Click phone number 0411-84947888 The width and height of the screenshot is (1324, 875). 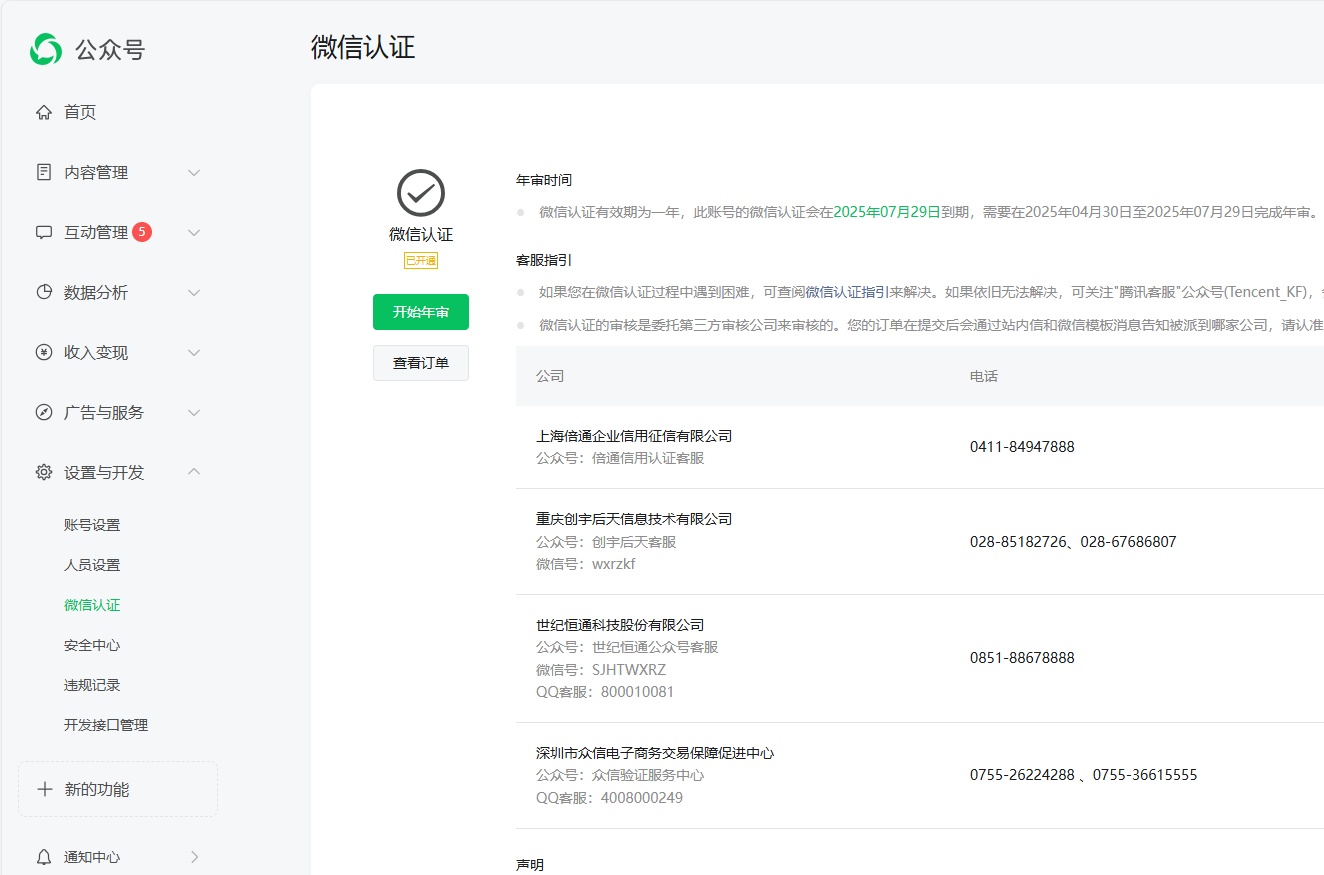1022,447
